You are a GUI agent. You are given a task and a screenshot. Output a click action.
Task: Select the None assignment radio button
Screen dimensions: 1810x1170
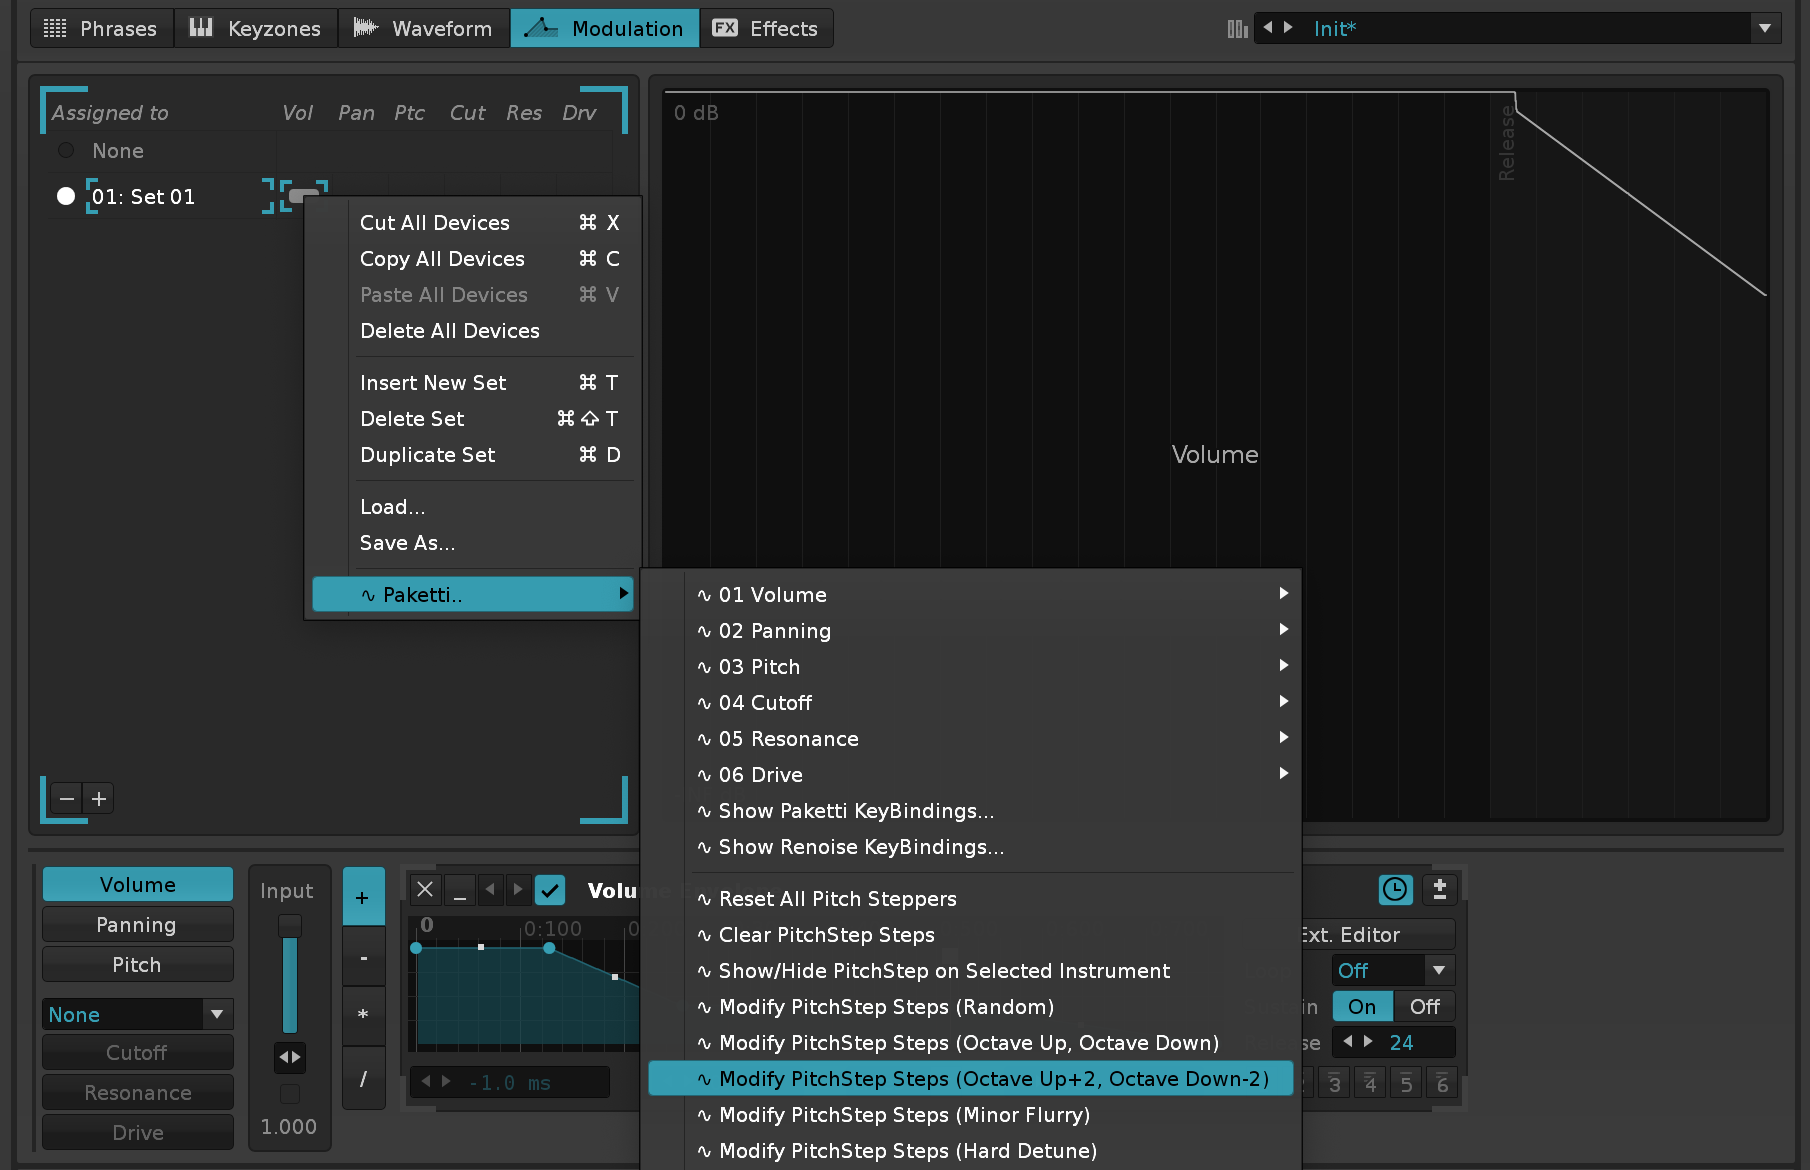coord(66,151)
